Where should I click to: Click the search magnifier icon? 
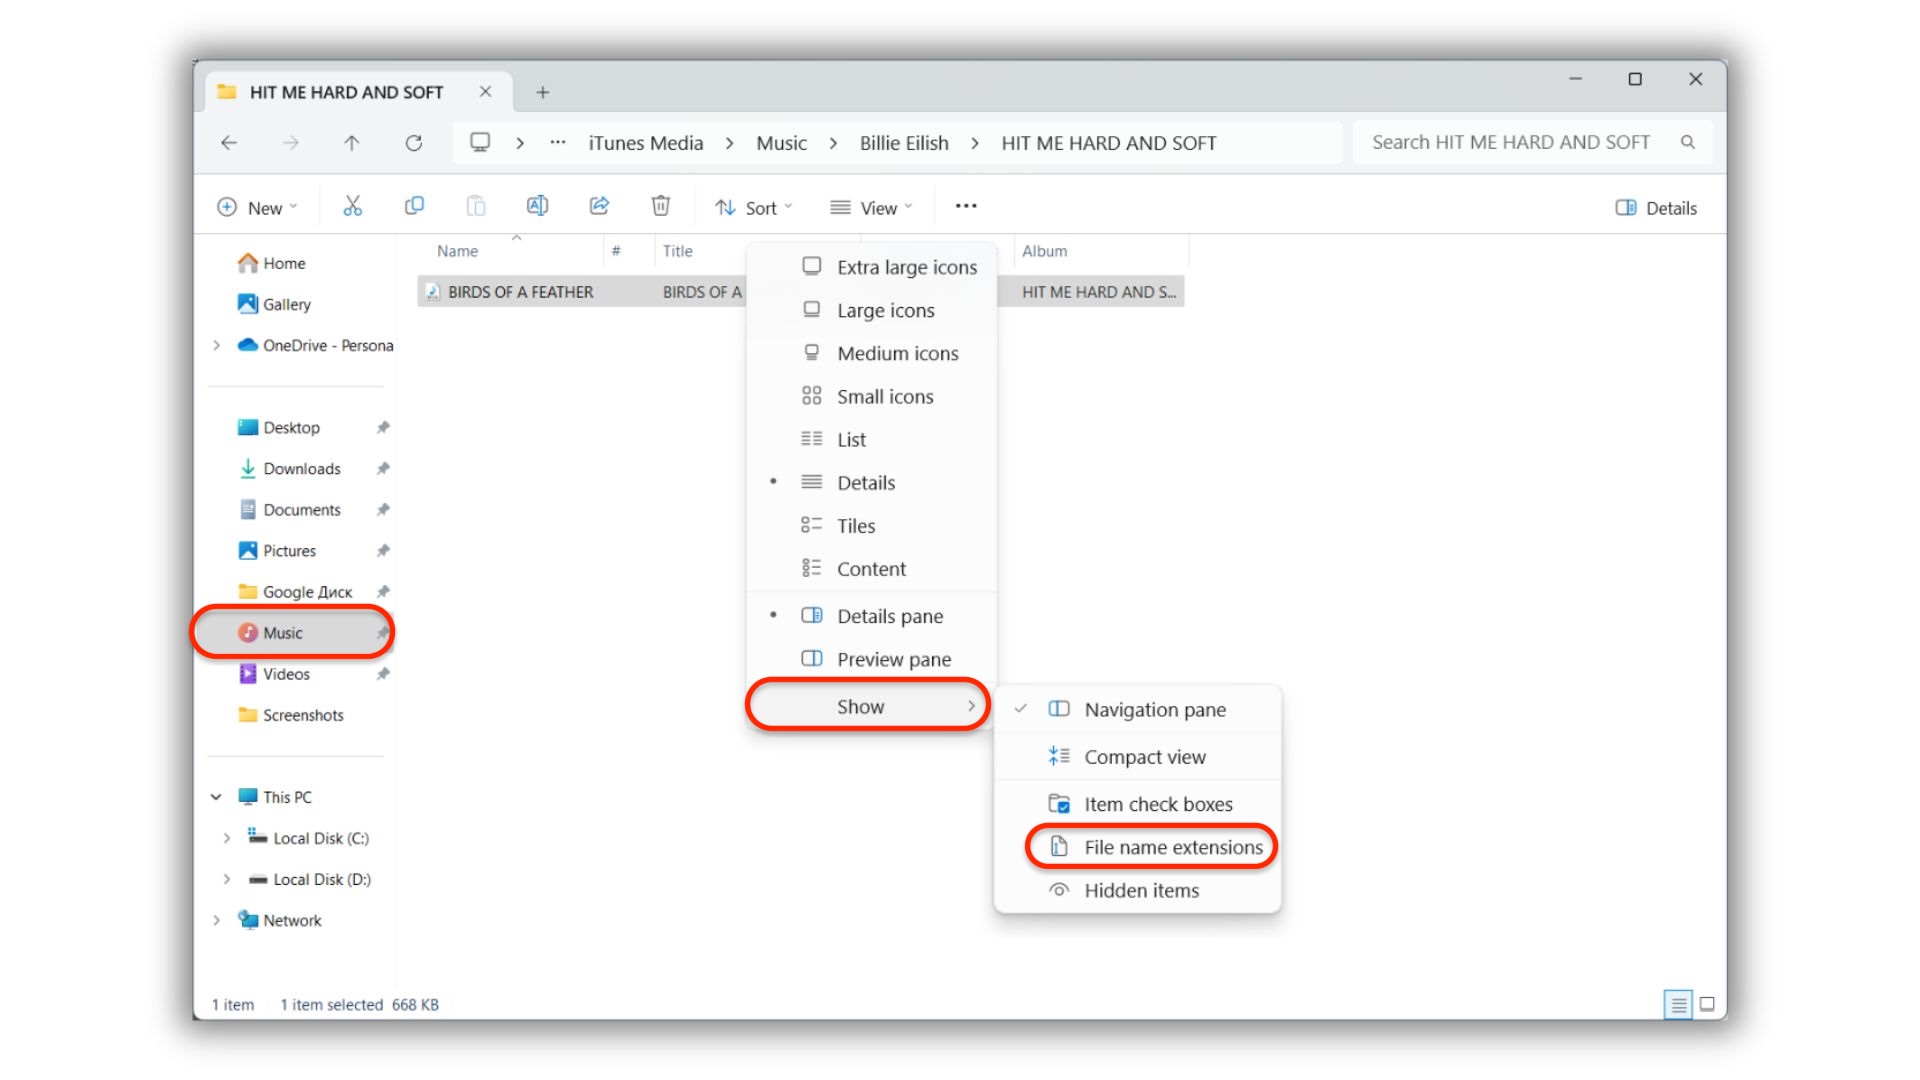pyautogui.click(x=1688, y=142)
